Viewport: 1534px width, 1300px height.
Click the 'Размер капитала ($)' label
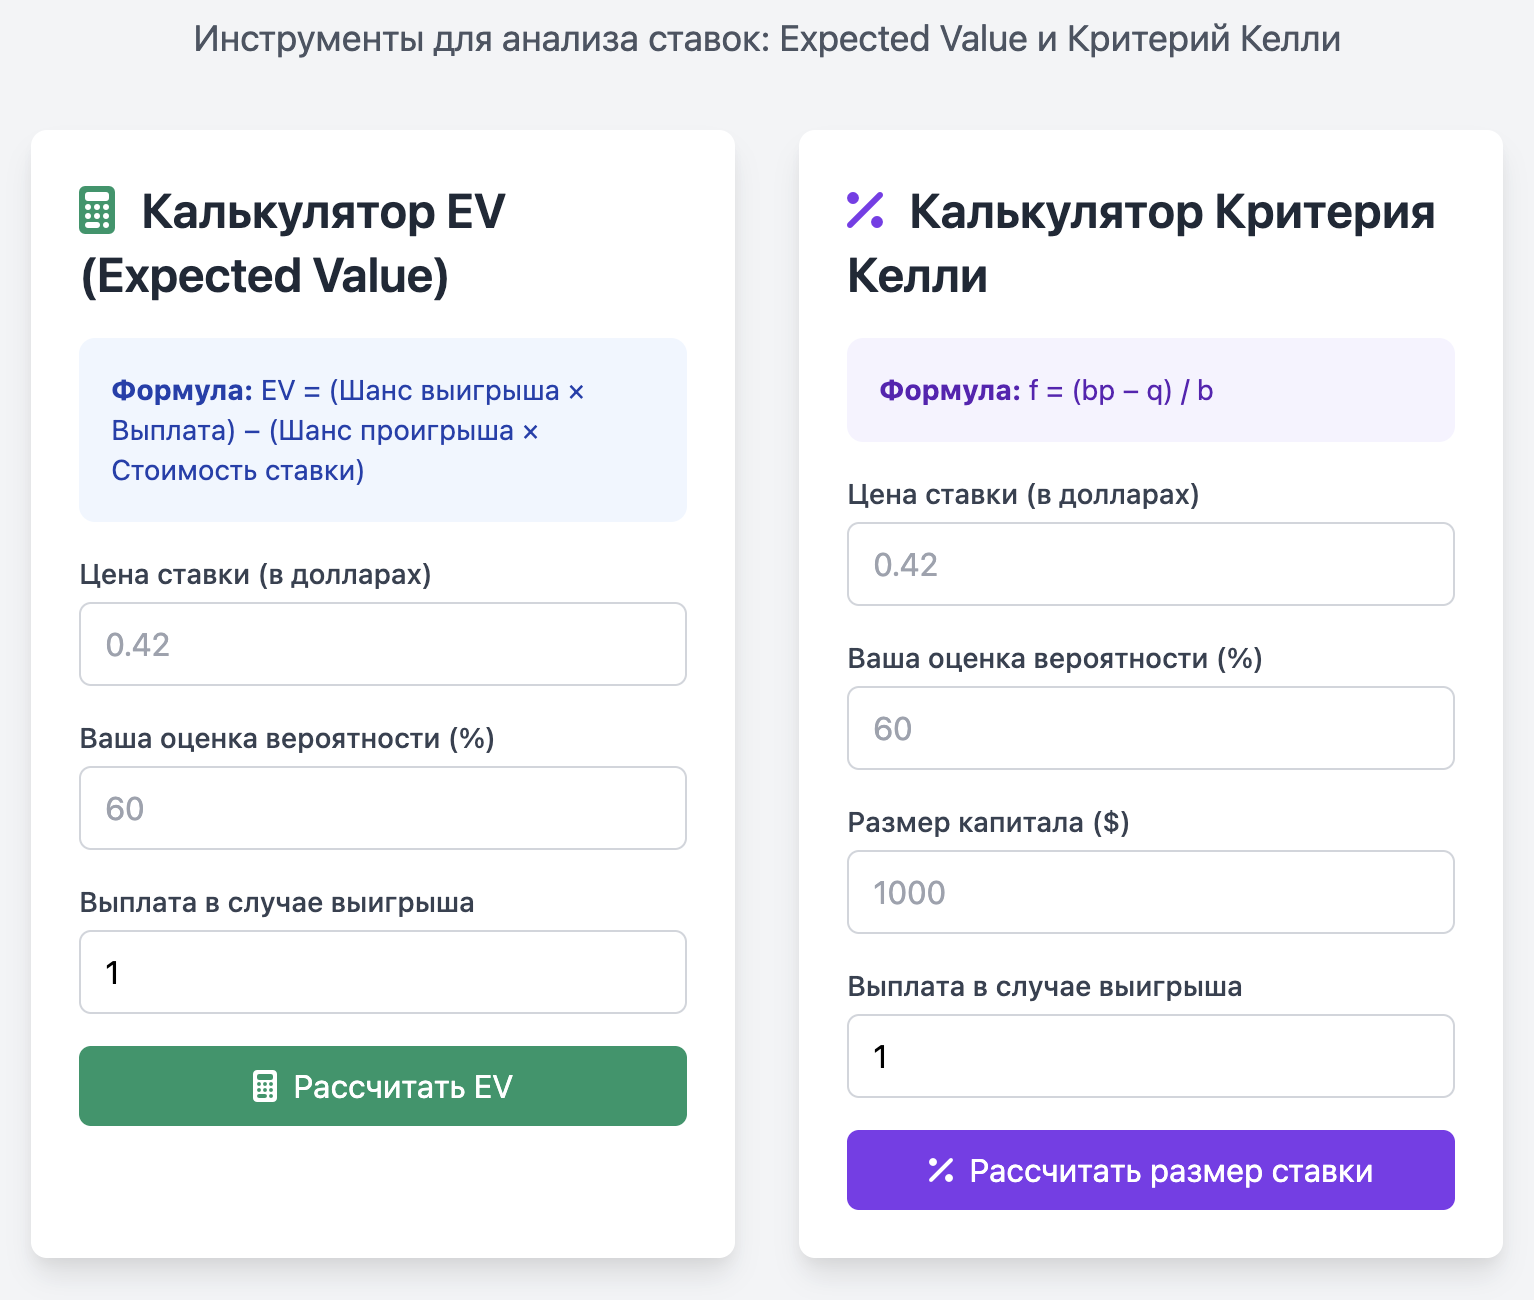tap(988, 823)
